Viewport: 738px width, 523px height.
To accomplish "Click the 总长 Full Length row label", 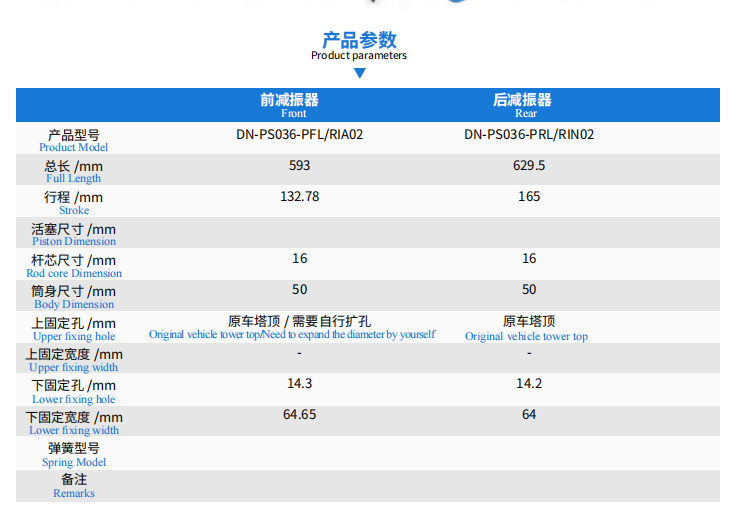I will [x=74, y=171].
